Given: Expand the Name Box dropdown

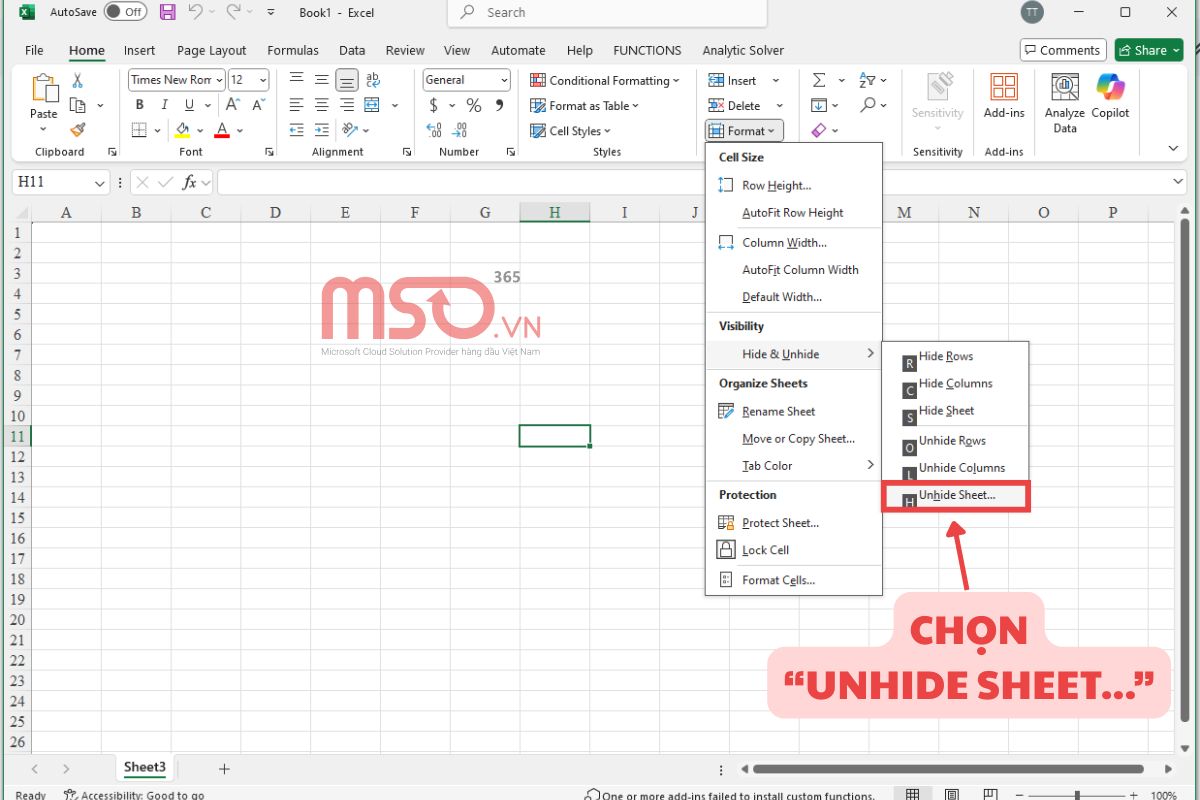Looking at the screenshot, I should 99,183.
